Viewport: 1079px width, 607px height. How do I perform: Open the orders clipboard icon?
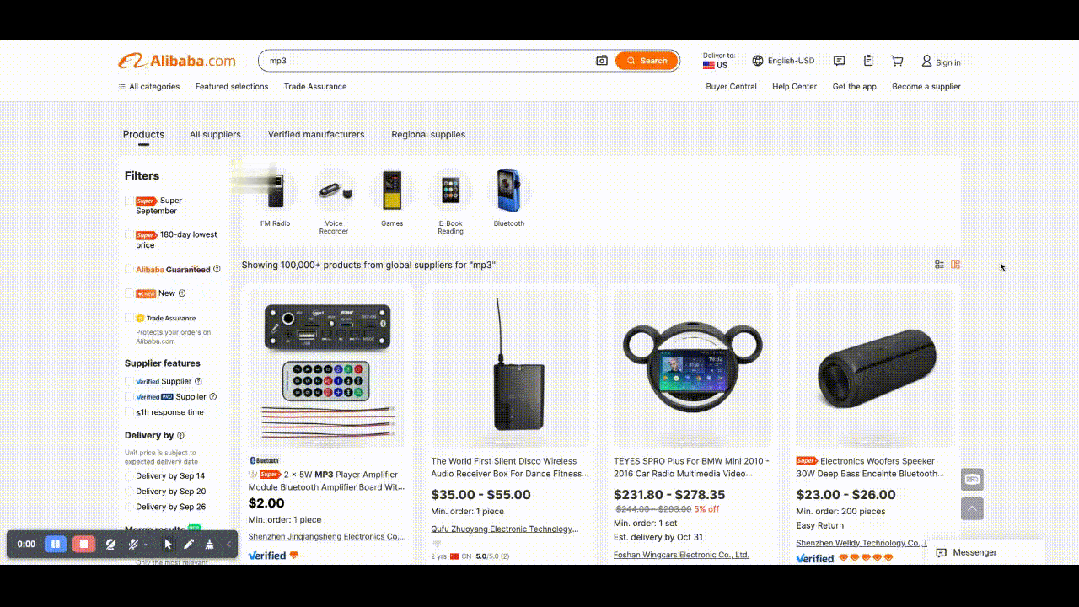868,61
